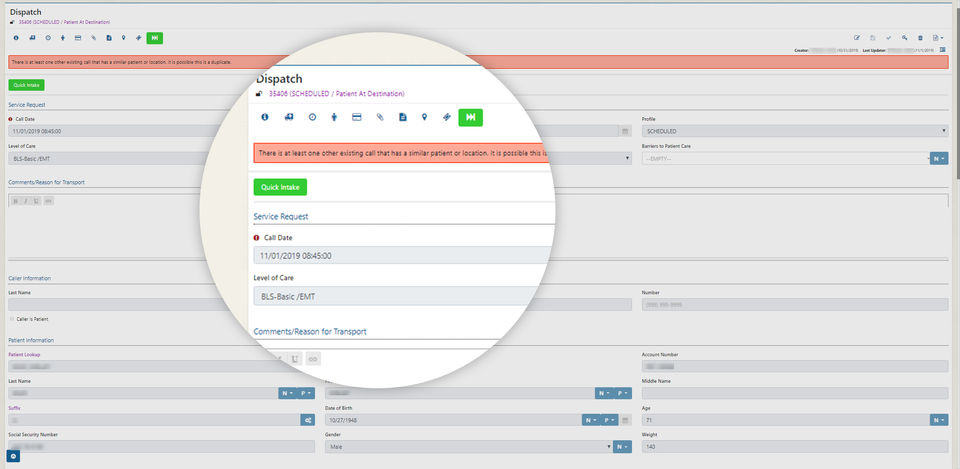Click the small payment card icon in the unmagnified toolbar
The width and height of the screenshot is (960, 469).
(x=78, y=38)
